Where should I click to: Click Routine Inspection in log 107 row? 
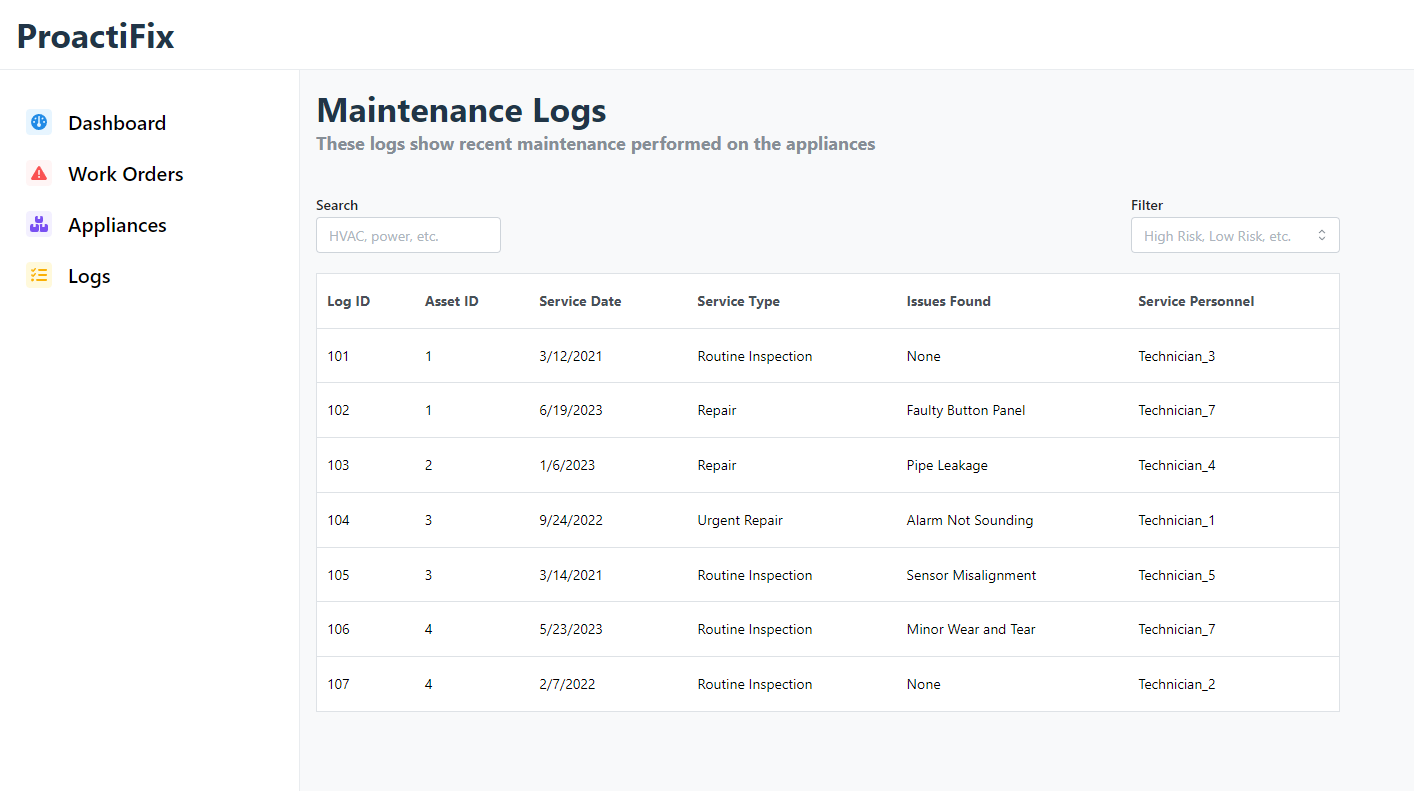click(755, 684)
